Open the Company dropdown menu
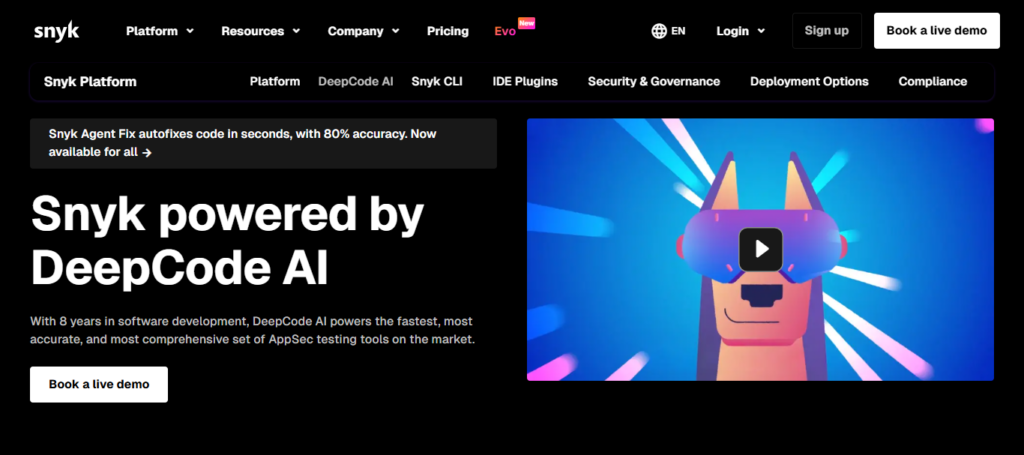 tap(363, 31)
